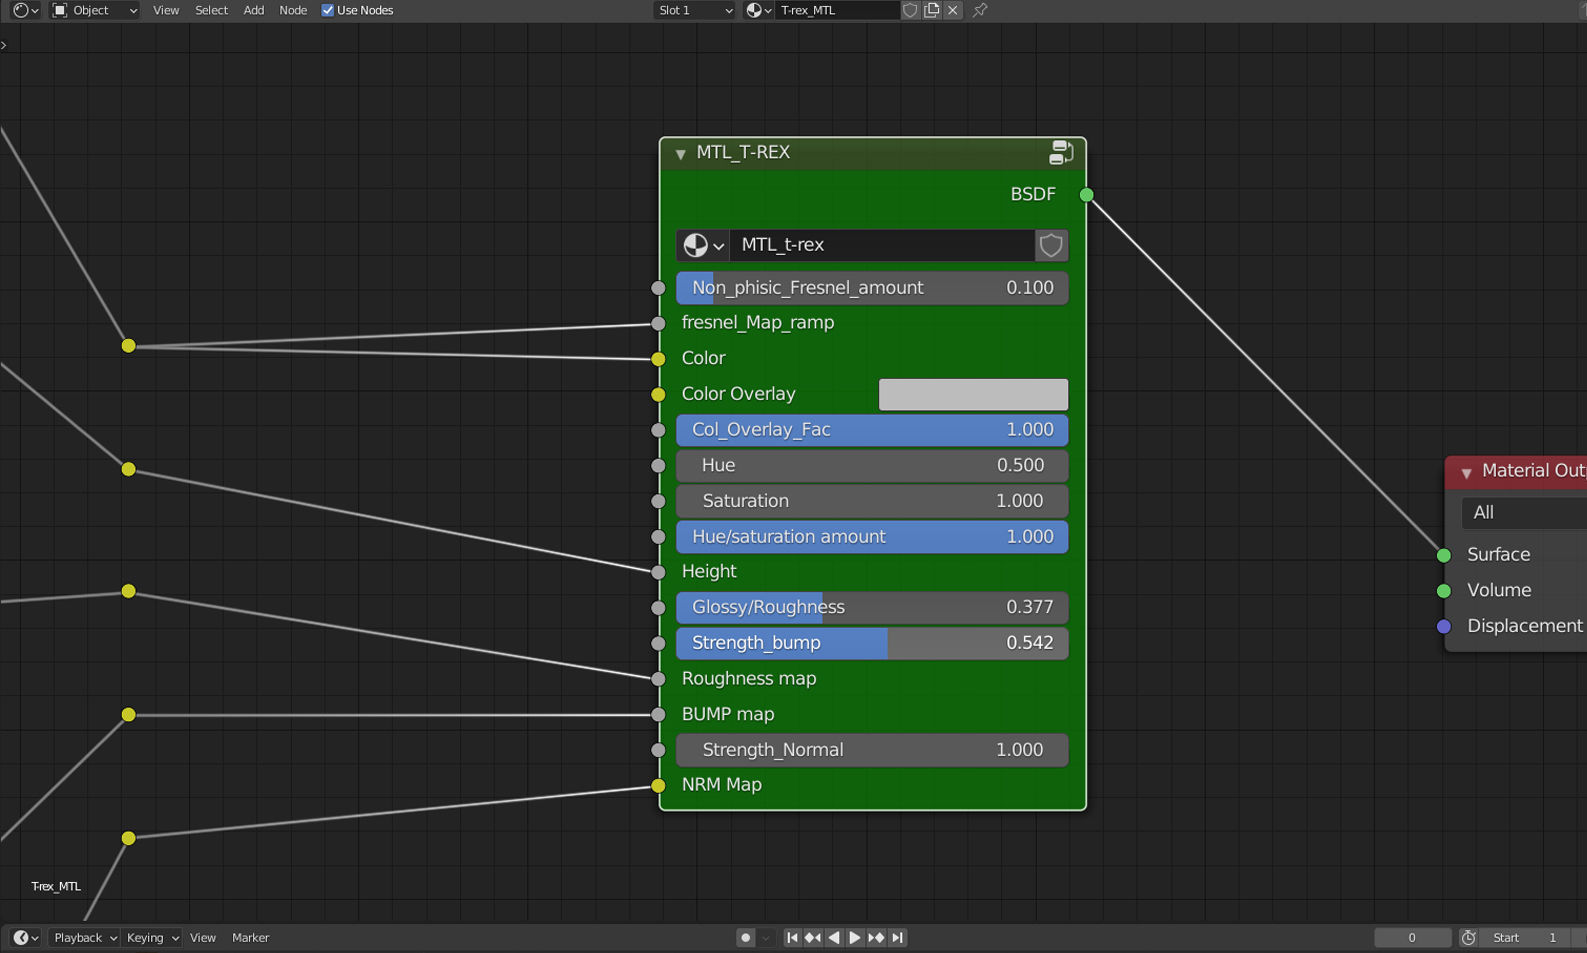Screen dimensions: 1587x953
Task: Adjust the Non_phisic_Fresnel_amount slider
Action: coord(872,288)
